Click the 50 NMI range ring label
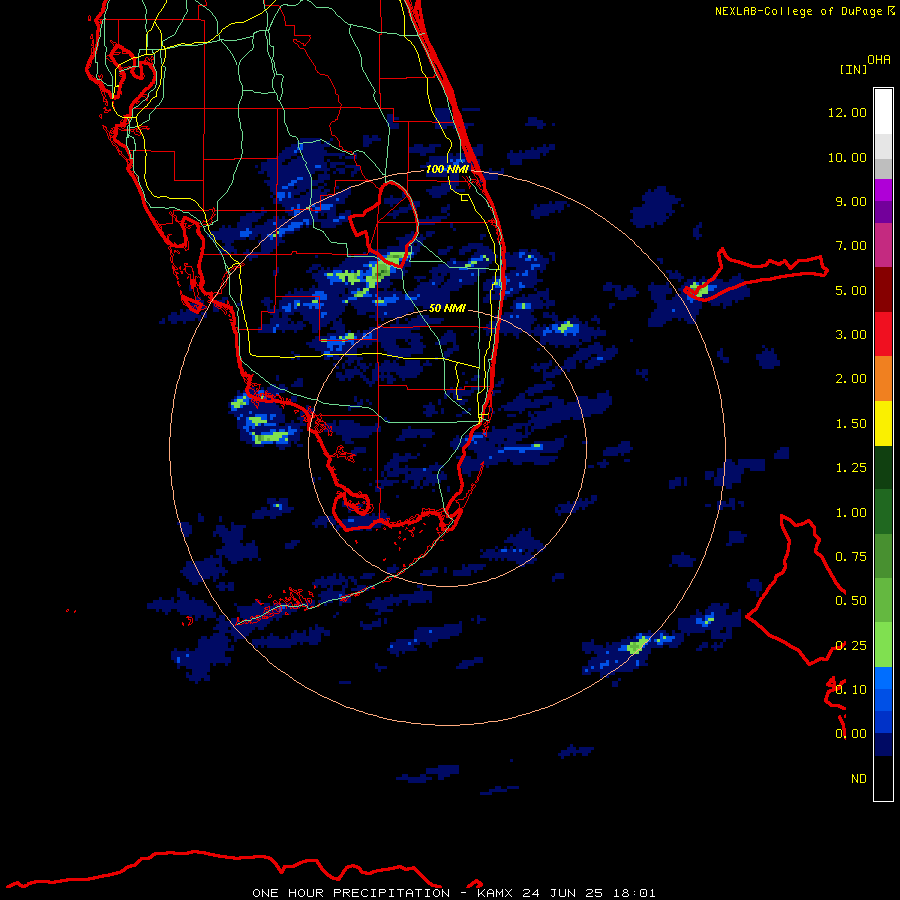The height and width of the screenshot is (900, 900). [x=447, y=308]
